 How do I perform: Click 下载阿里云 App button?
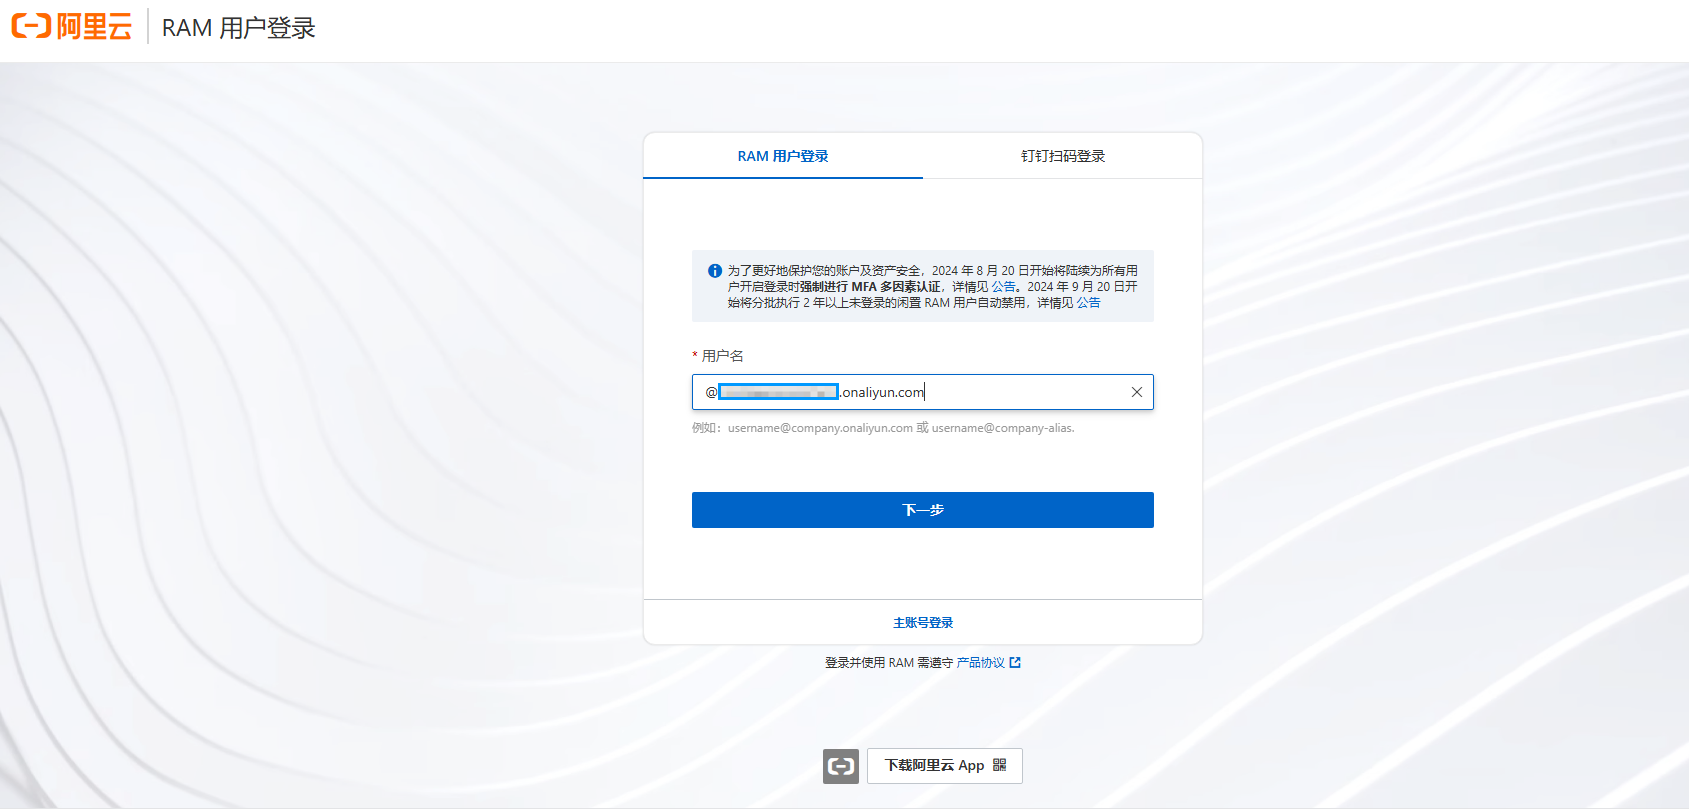[944, 765]
